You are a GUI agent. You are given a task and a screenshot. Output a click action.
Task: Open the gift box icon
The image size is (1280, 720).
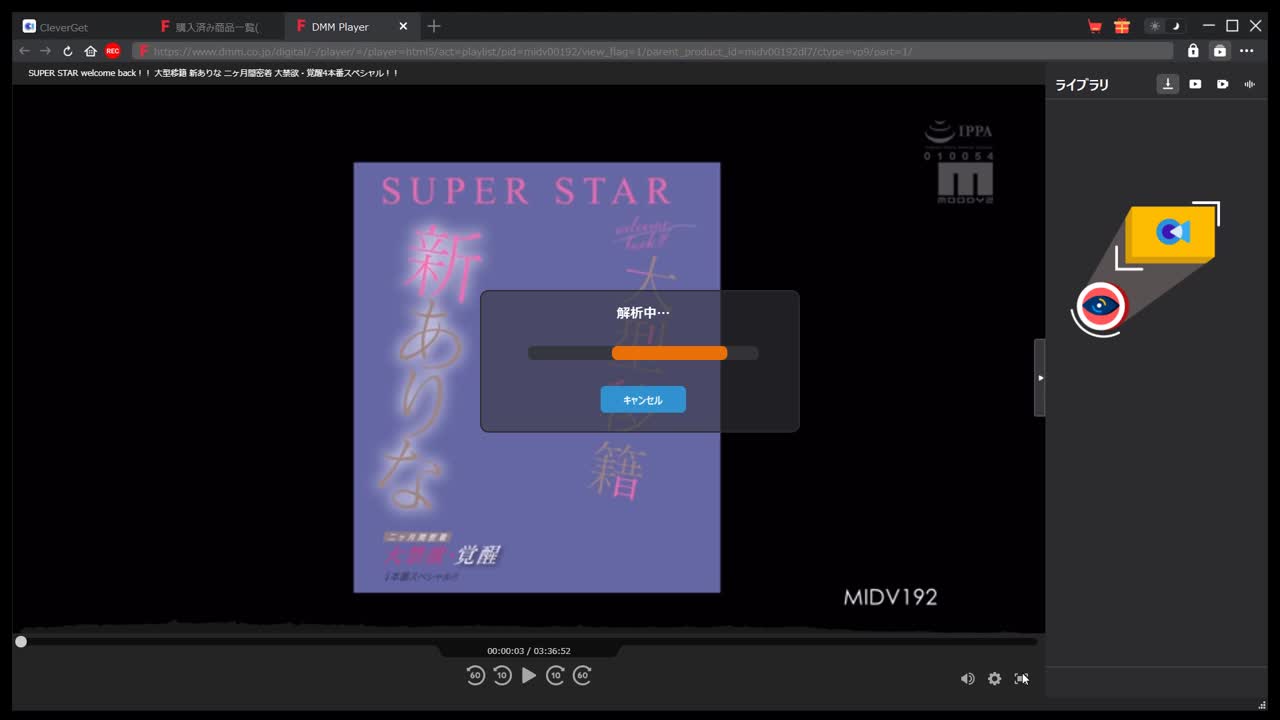point(1122,26)
